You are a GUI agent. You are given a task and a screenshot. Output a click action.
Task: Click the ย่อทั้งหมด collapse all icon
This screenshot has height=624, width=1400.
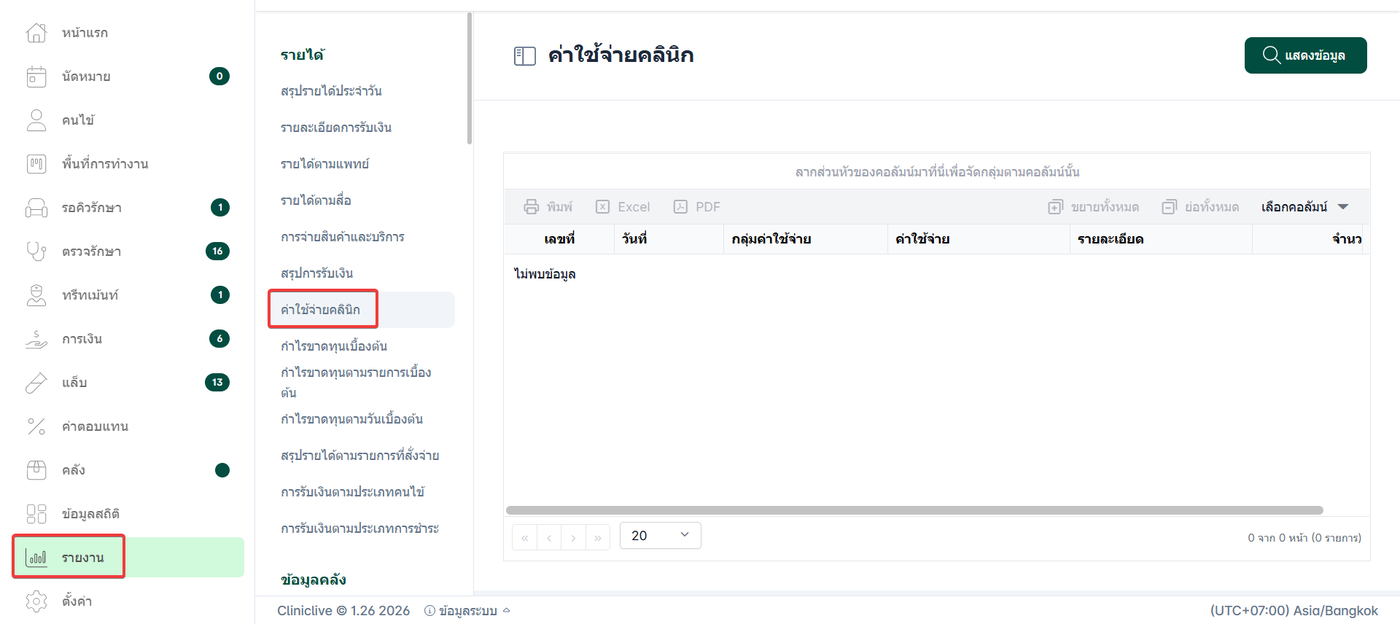tap(1169, 207)
